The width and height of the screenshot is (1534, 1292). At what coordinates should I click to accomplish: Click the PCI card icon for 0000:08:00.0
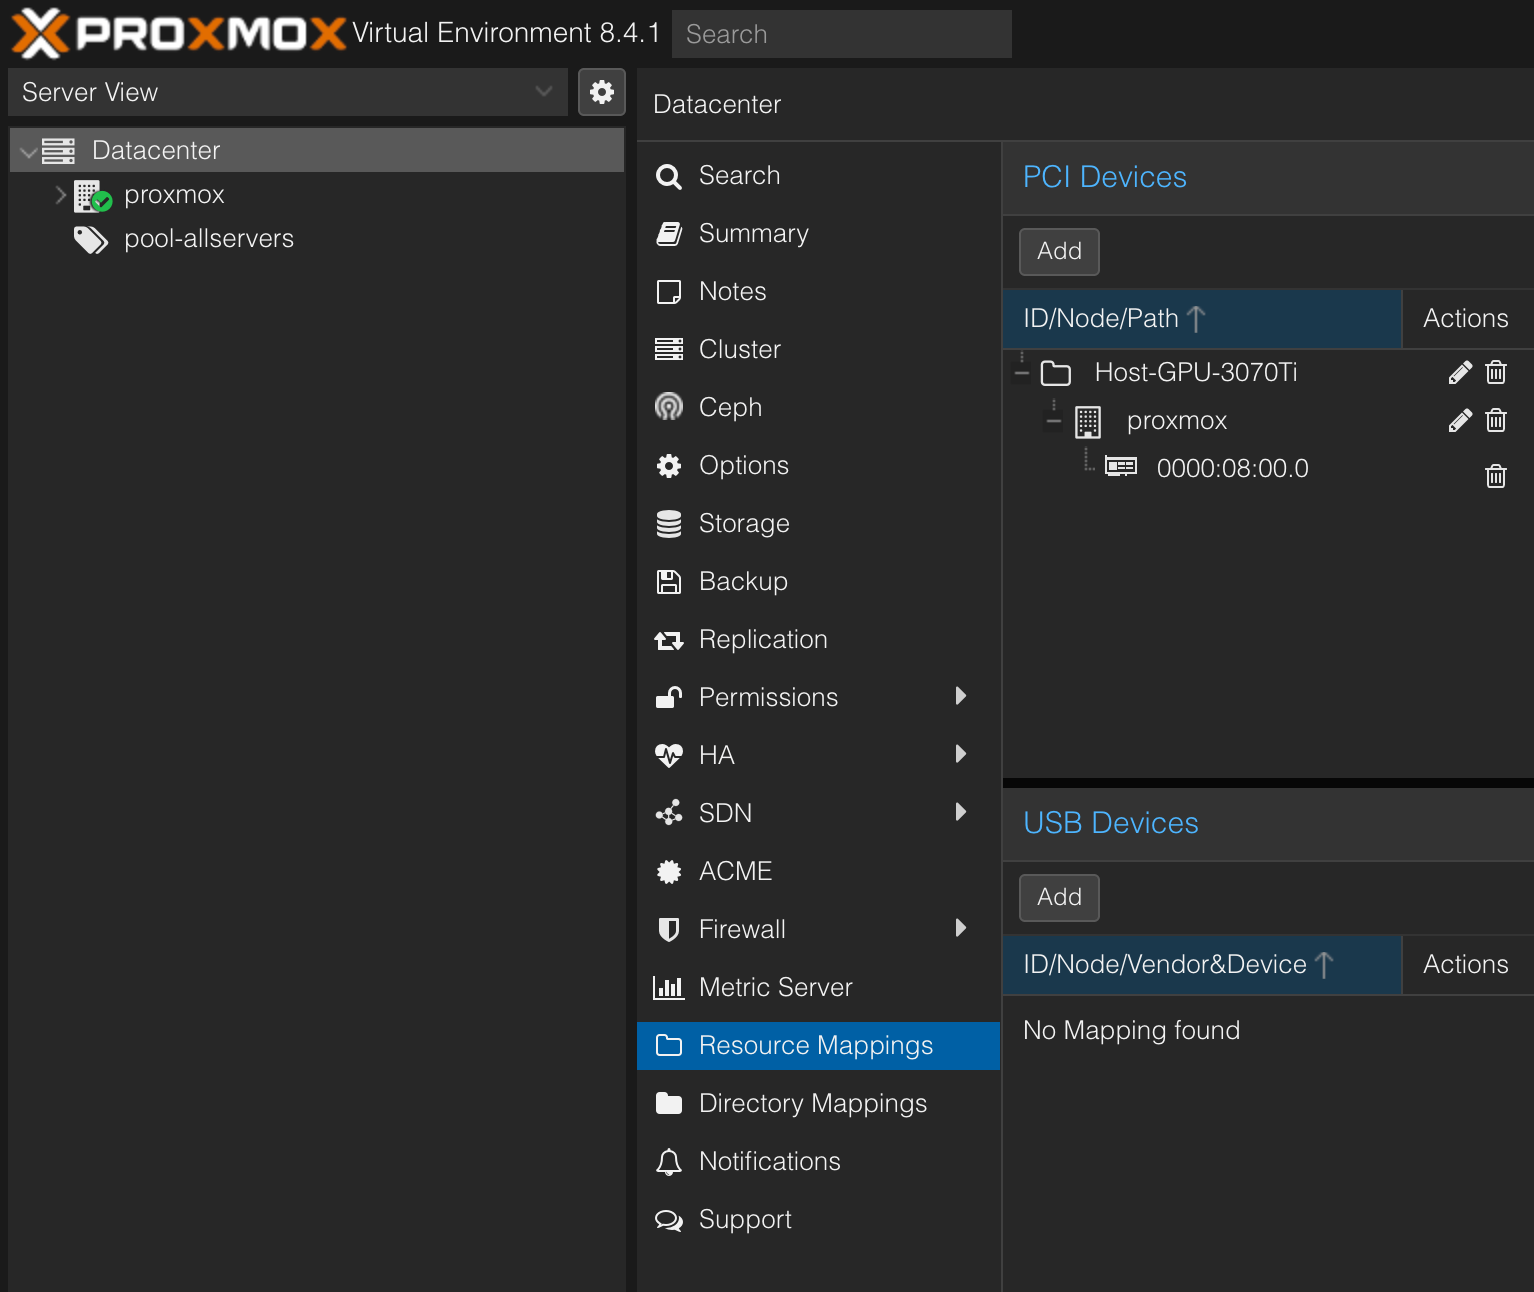[1121, 466]
